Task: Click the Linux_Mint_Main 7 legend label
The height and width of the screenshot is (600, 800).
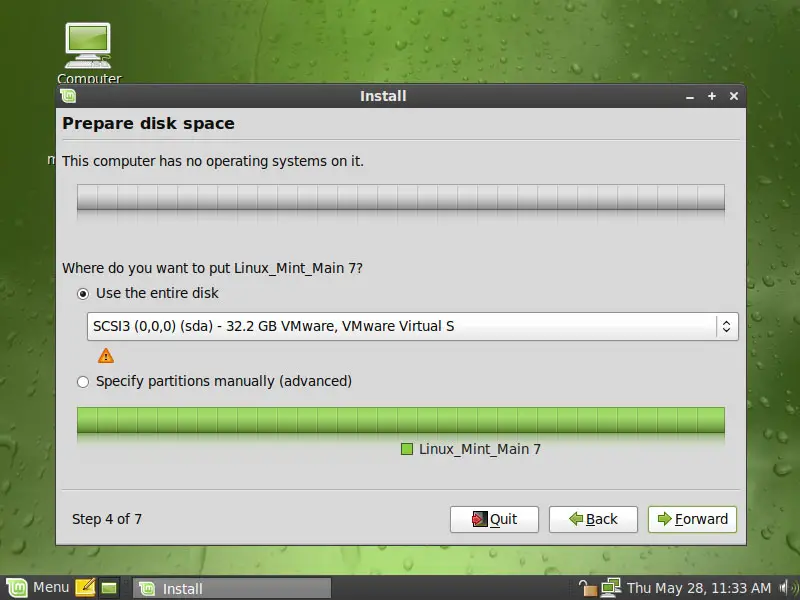Action: point(480,449)
